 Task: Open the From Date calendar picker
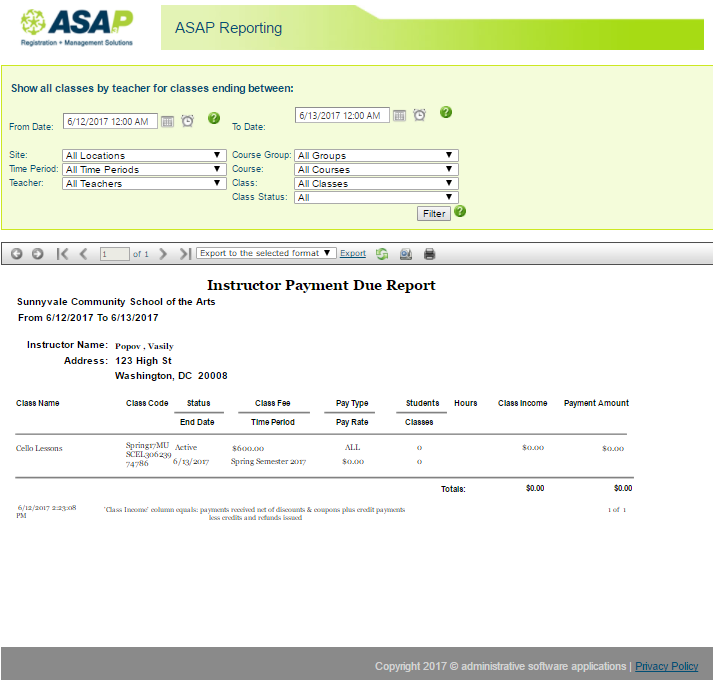[168, 121]
